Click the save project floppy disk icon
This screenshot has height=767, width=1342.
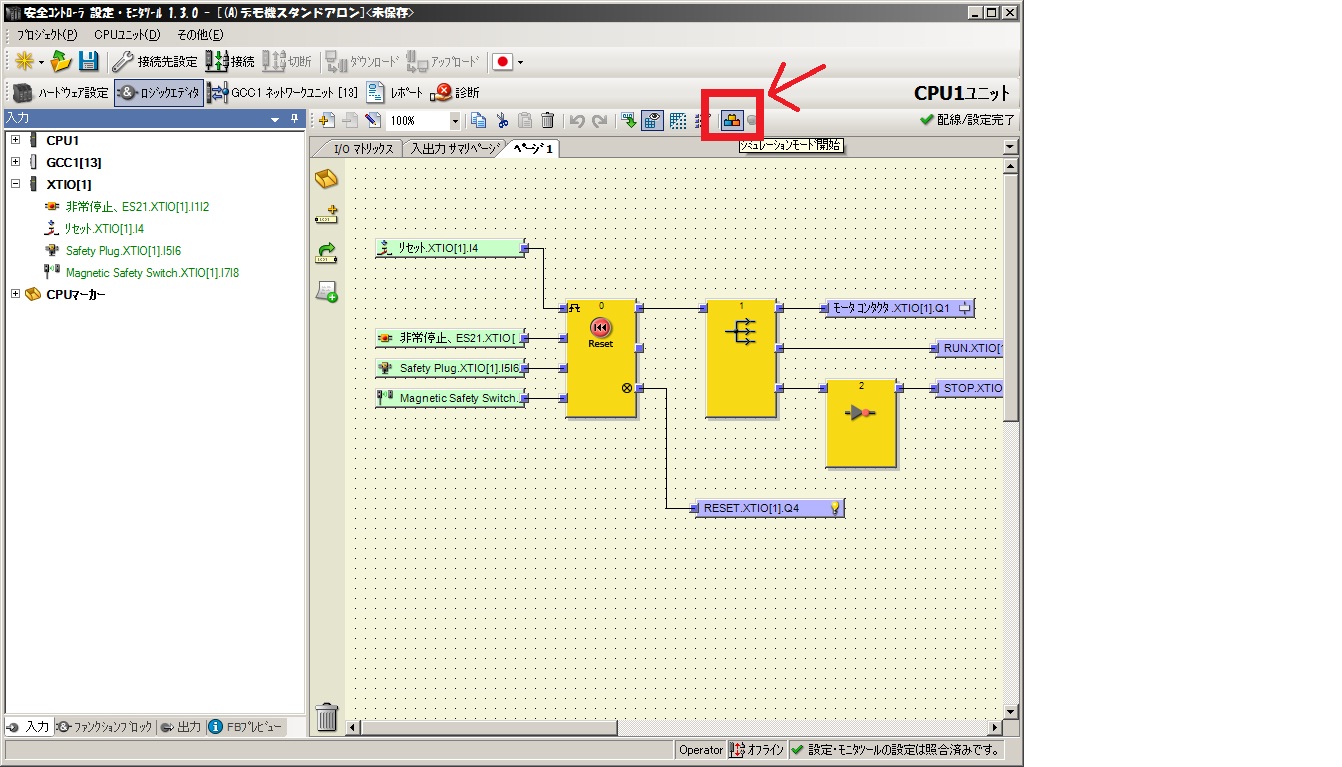click(89, 61)
